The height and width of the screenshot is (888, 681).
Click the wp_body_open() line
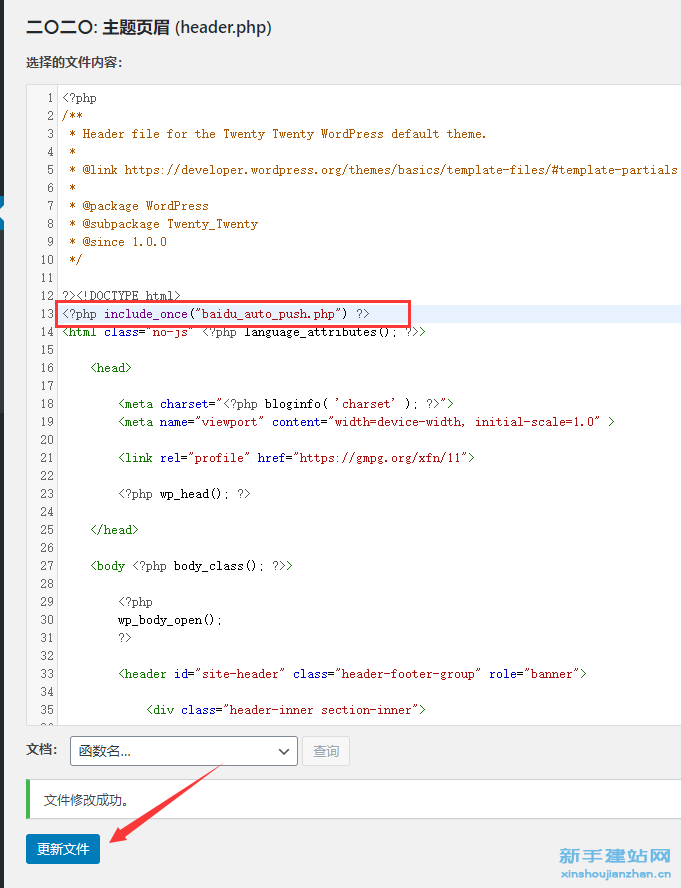click(170, 620)
